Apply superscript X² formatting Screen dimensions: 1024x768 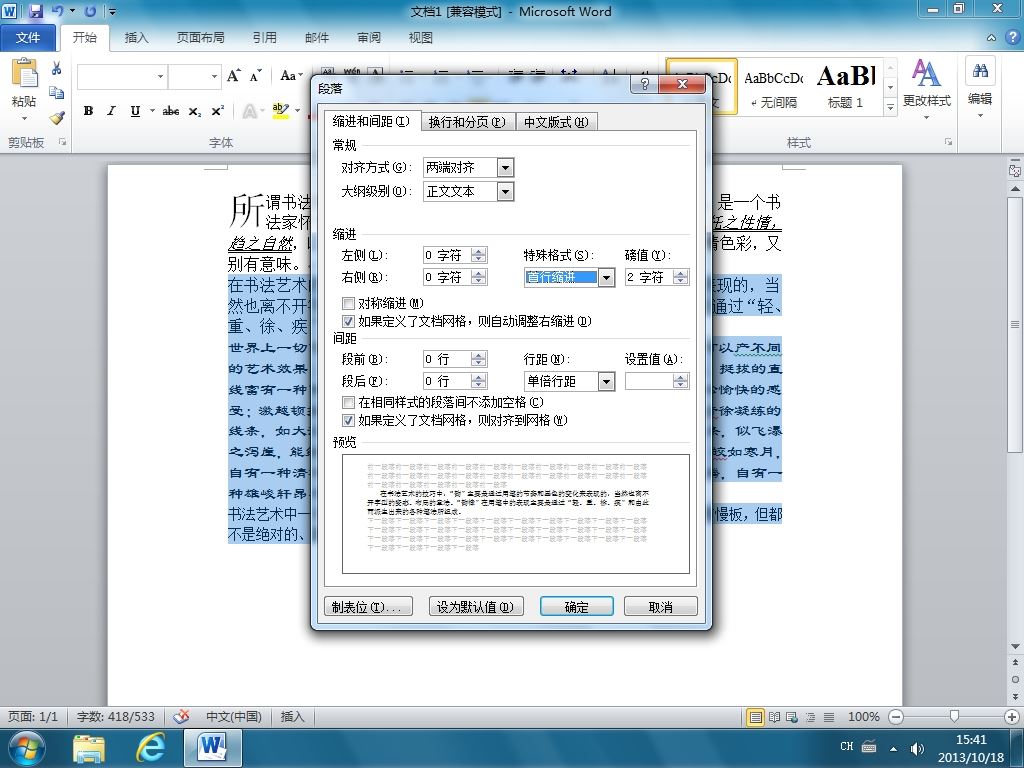pyautogui.click(x=217, y=111)
